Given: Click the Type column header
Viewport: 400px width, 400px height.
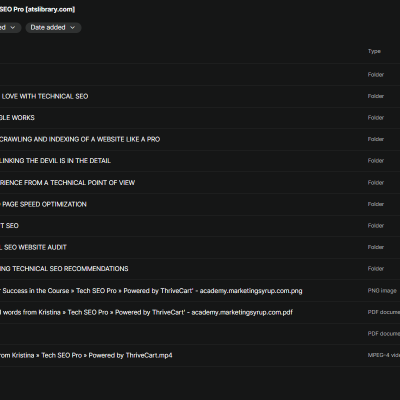Looking at the screenshot, I should click(x=374, y=51).
